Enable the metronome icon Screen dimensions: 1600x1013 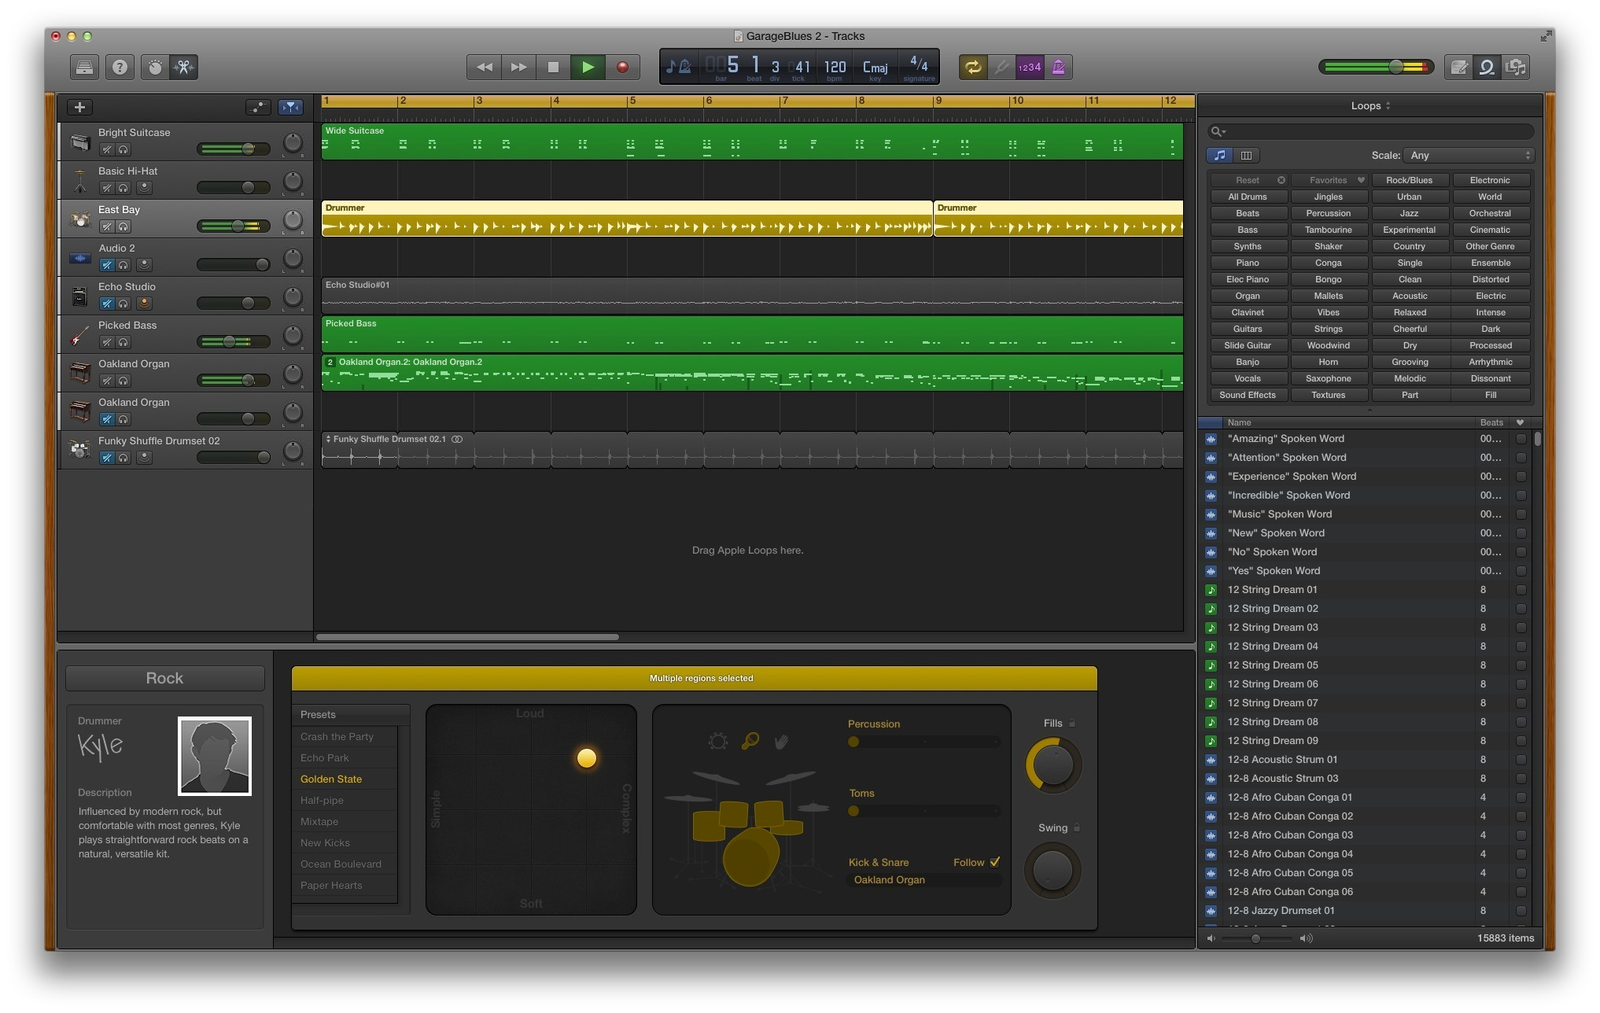[x=1060, y=67]
